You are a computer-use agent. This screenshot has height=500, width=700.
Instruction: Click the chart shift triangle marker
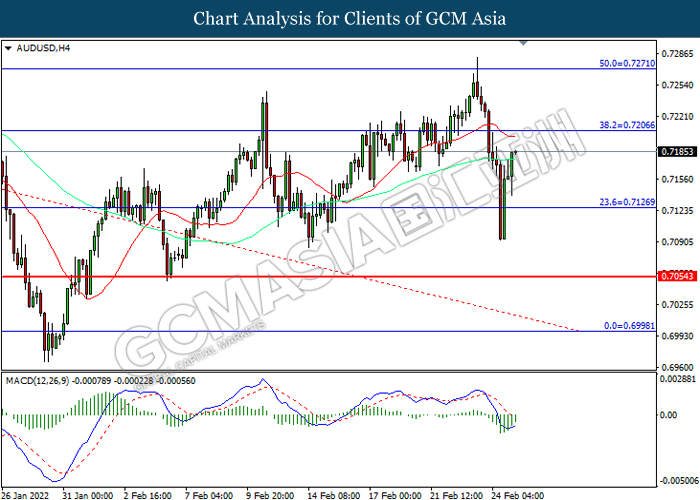523,43
